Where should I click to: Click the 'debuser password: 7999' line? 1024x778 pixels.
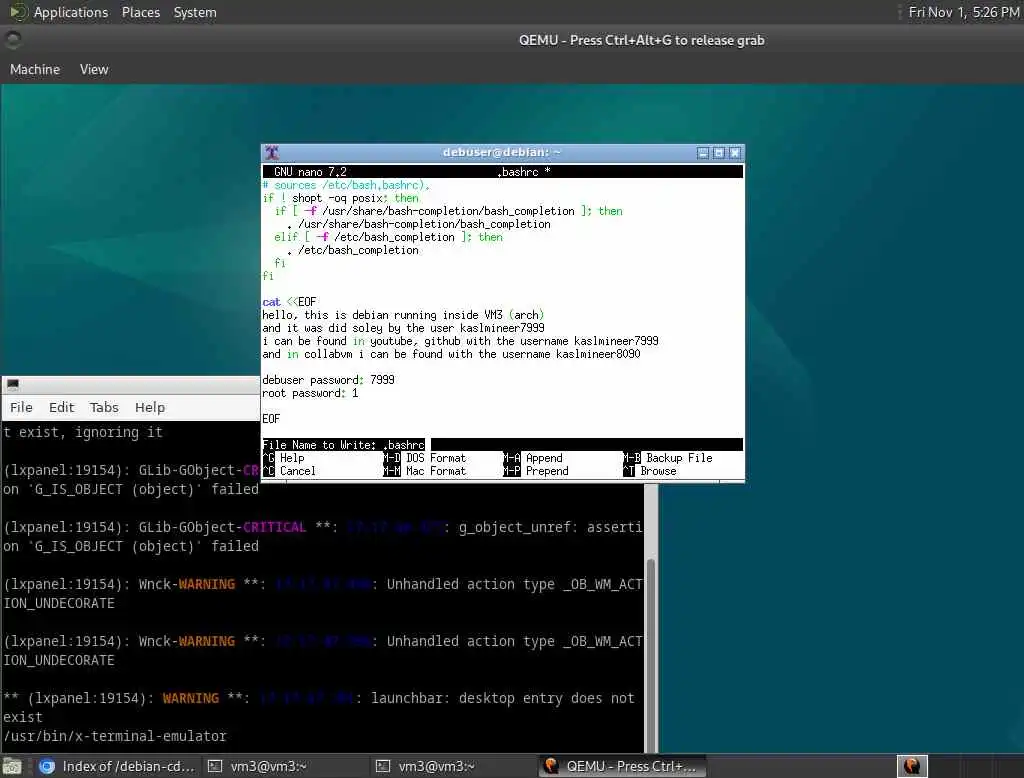(328, 380)
